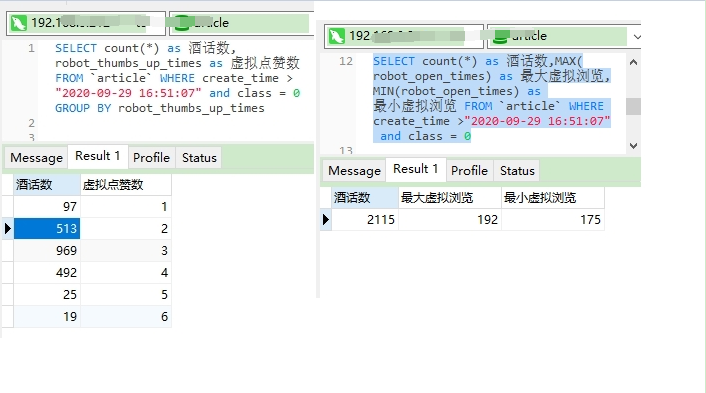Screen dimensions: 706x393
Task: Select the cell with value 175
Action: pos(553,220)
